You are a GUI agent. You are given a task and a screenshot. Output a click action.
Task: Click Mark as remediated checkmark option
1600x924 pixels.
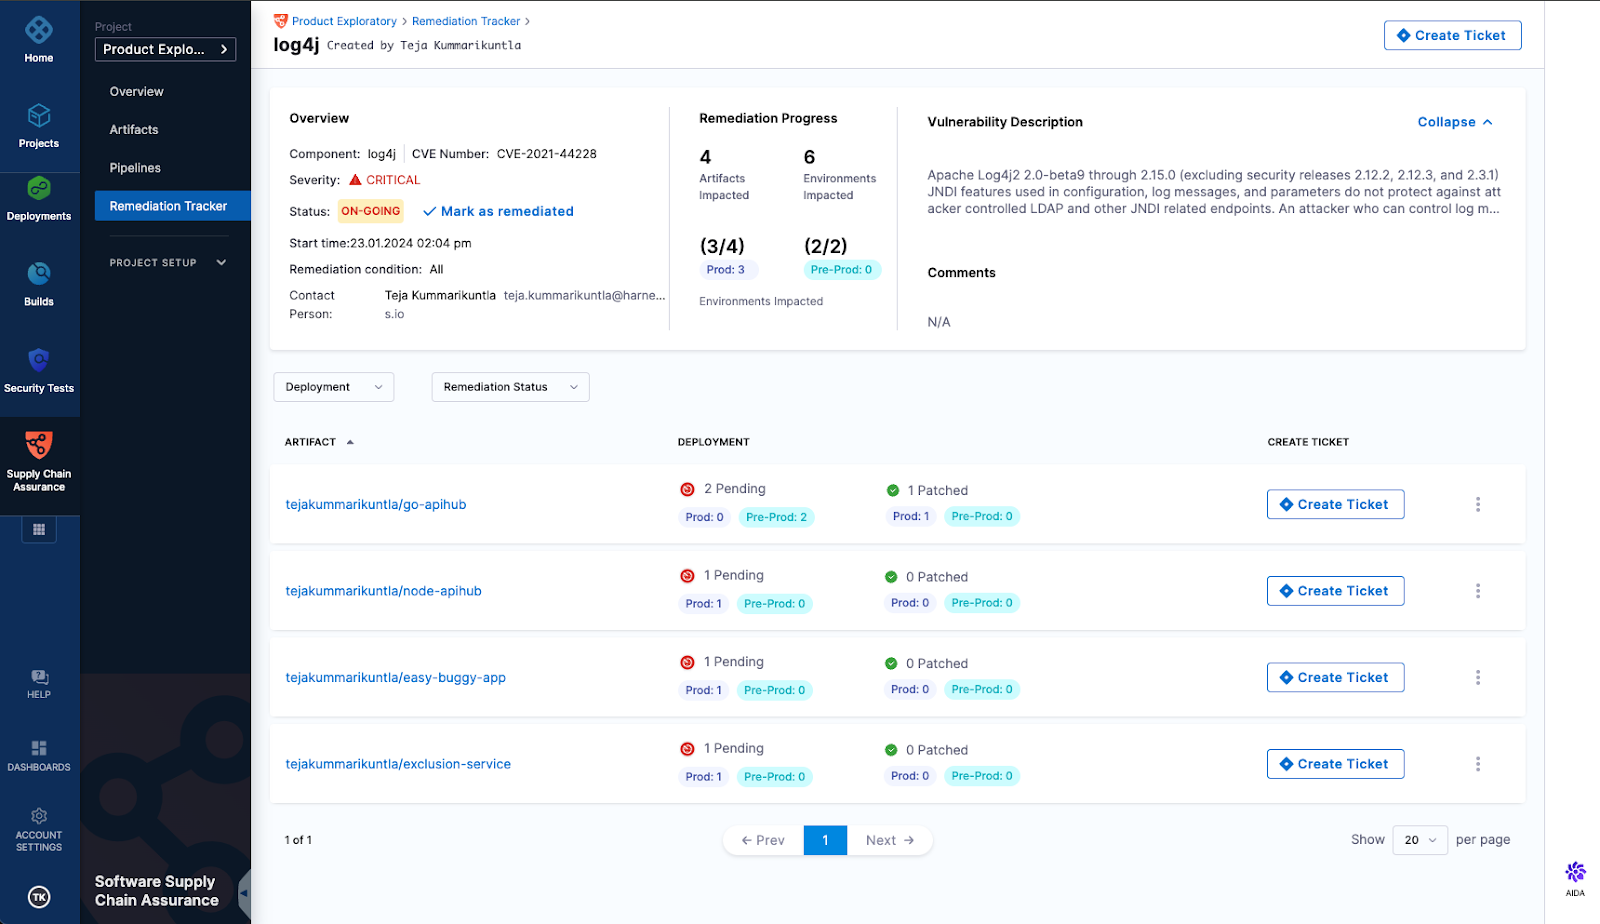[498, 211]
